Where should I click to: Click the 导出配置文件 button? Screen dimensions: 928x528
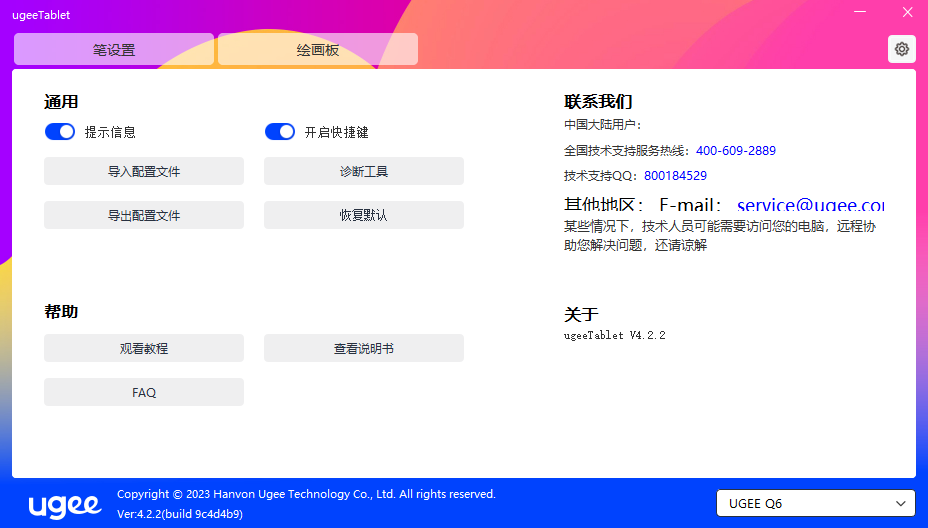pyautogui.click(x=144, y=215)
